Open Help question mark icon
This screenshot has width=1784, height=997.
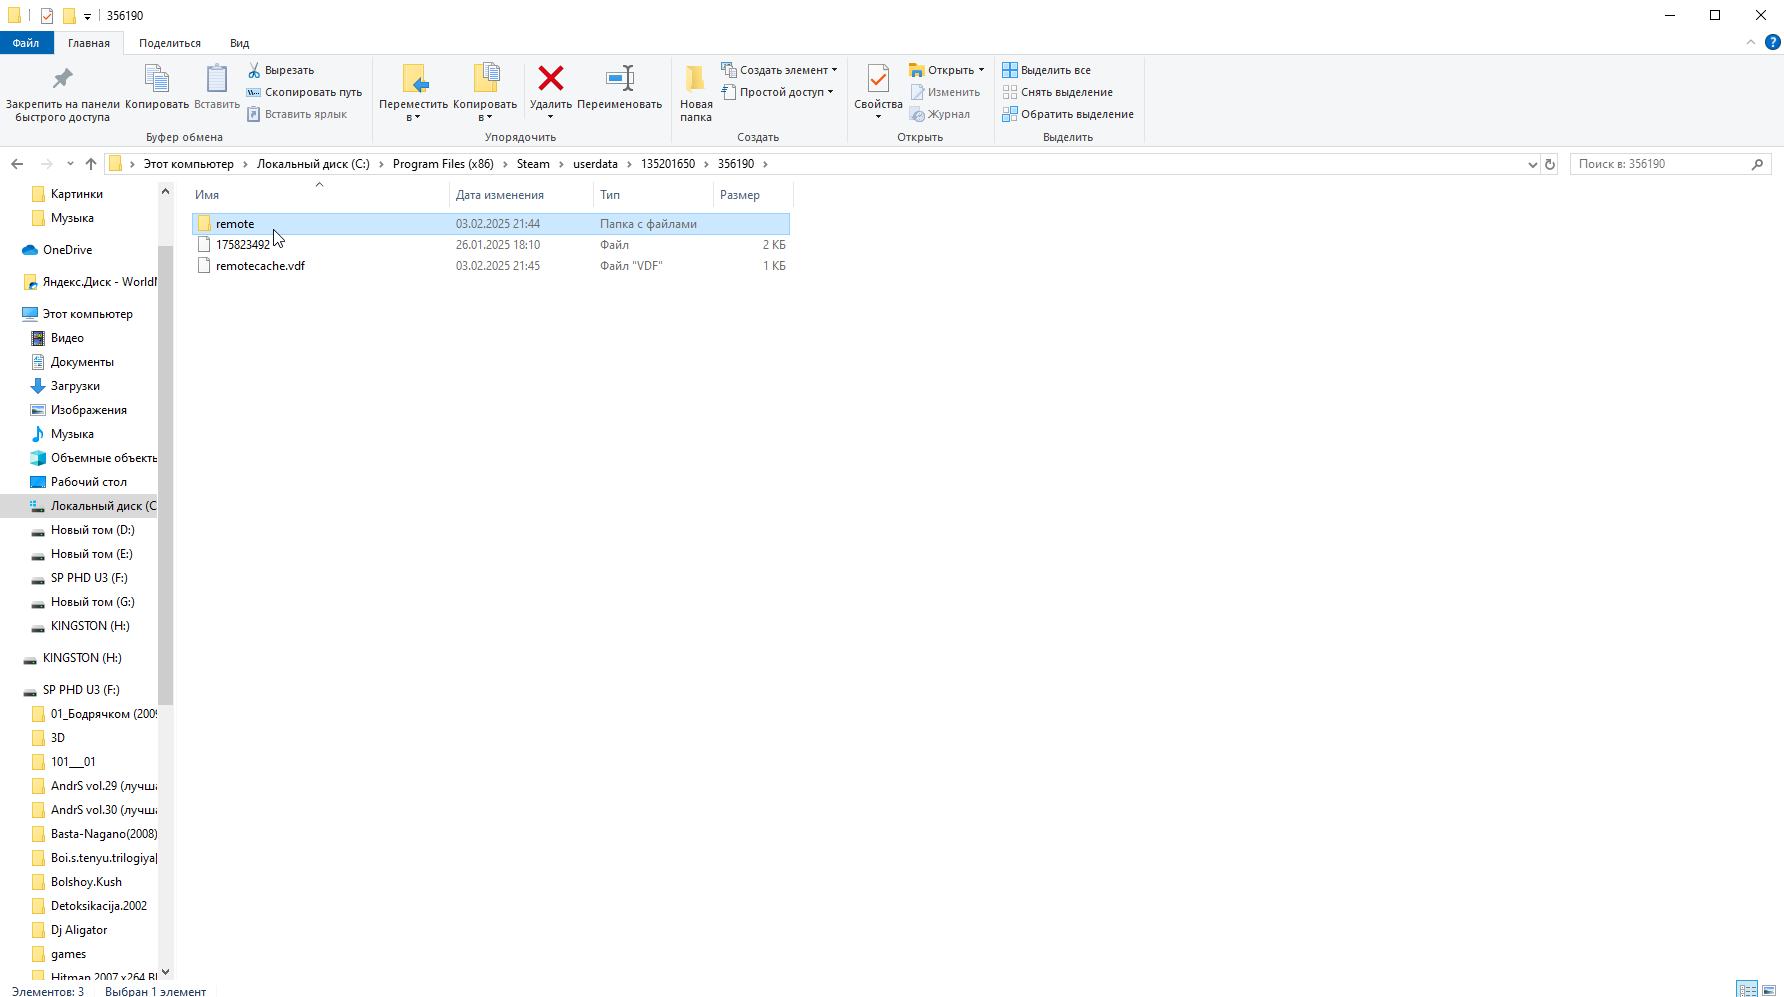[x=1773, y=42]
